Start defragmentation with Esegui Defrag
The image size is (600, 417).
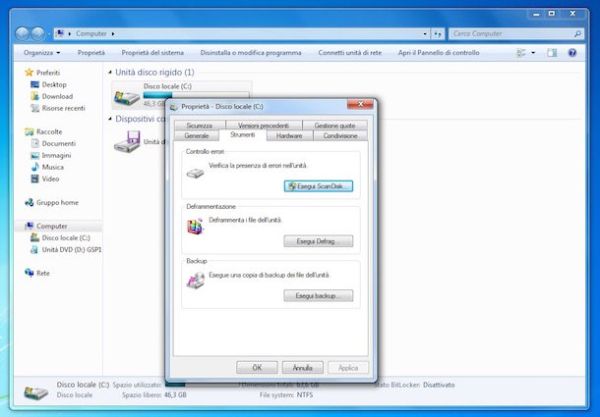point(318,241)
